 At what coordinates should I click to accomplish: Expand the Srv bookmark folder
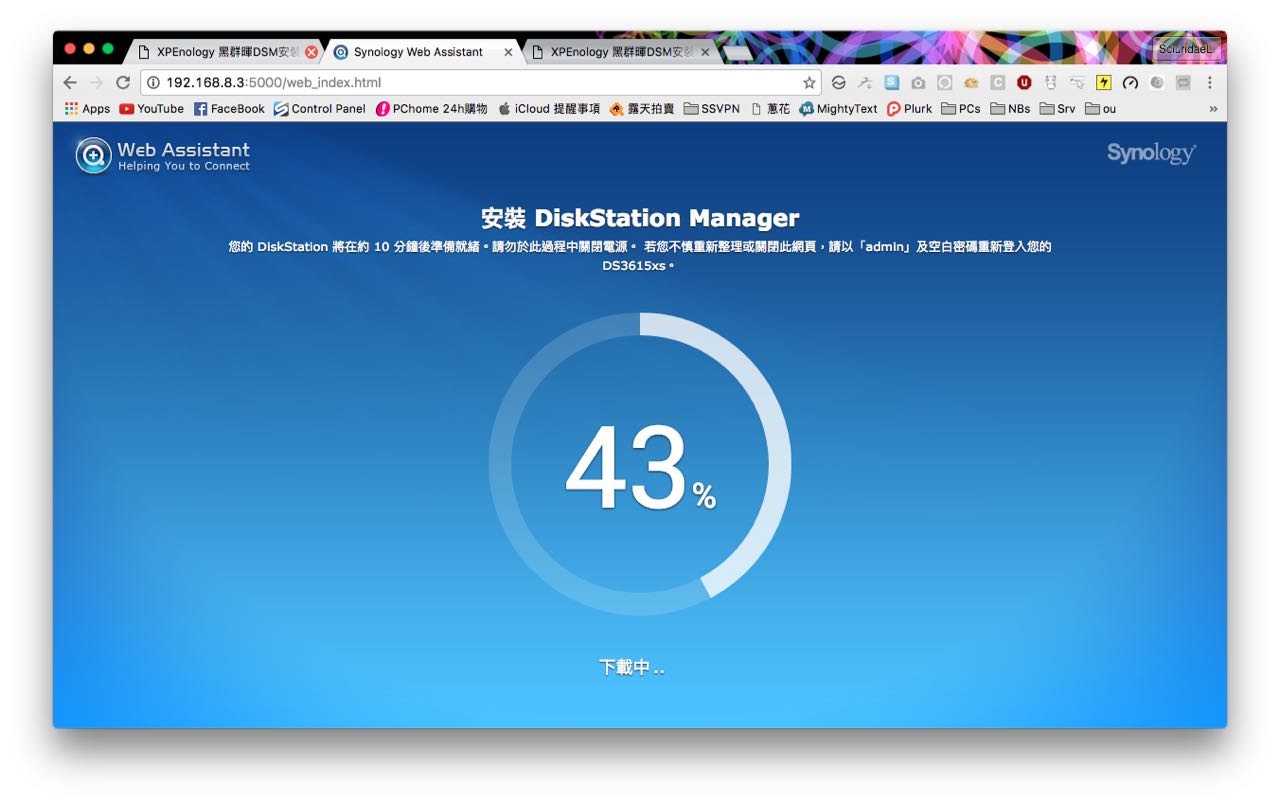(1057, 109)
